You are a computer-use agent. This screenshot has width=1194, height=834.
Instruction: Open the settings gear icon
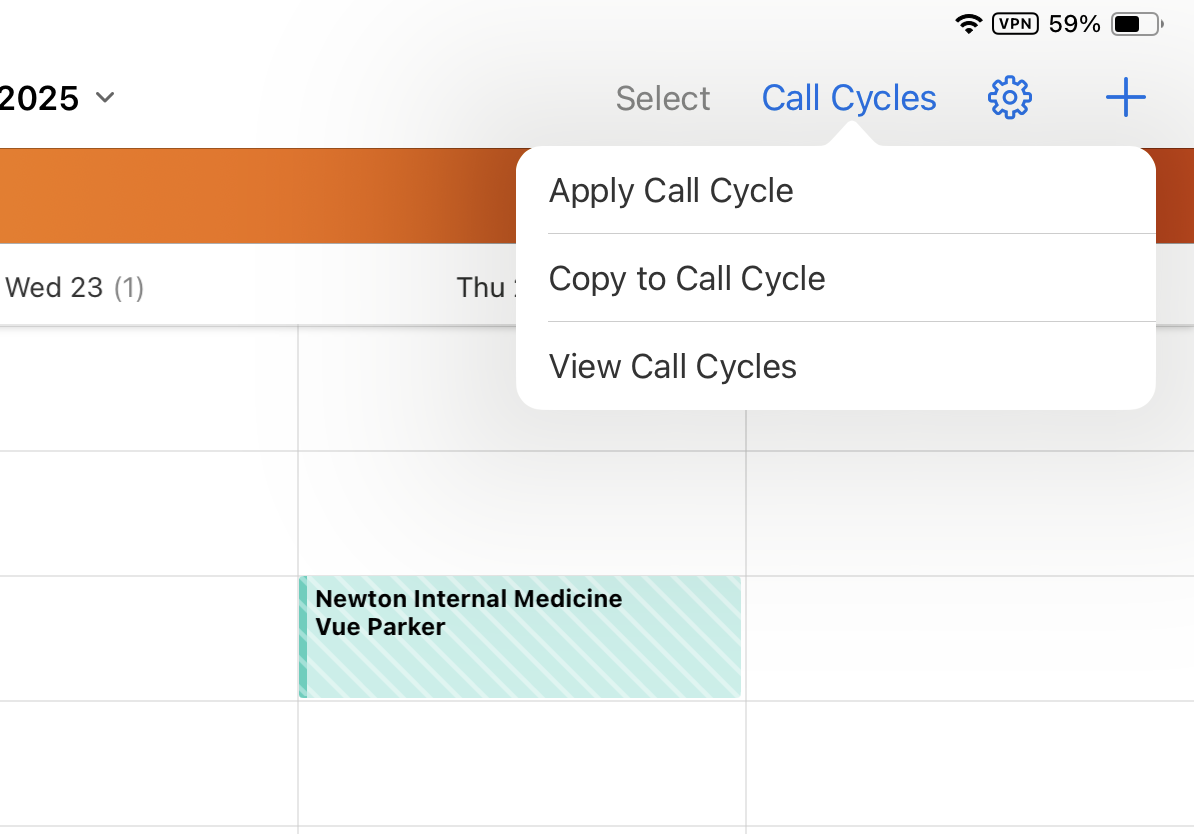pos(1009,98)
